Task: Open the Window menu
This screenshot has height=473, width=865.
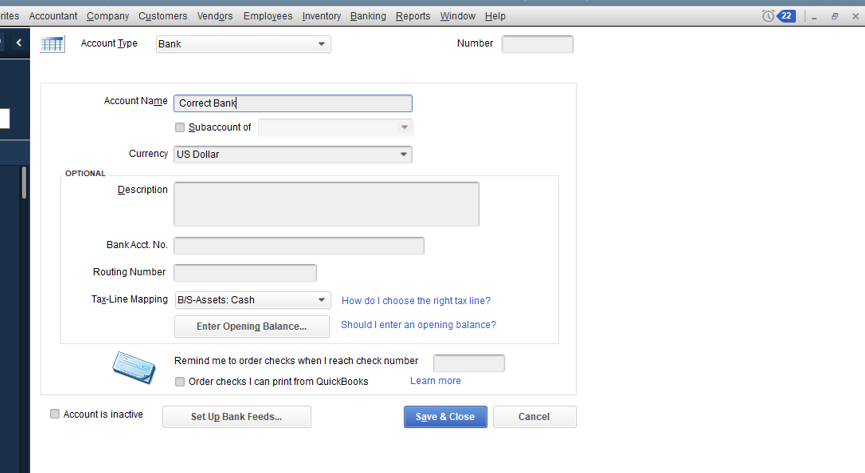Action: [457, 16]
